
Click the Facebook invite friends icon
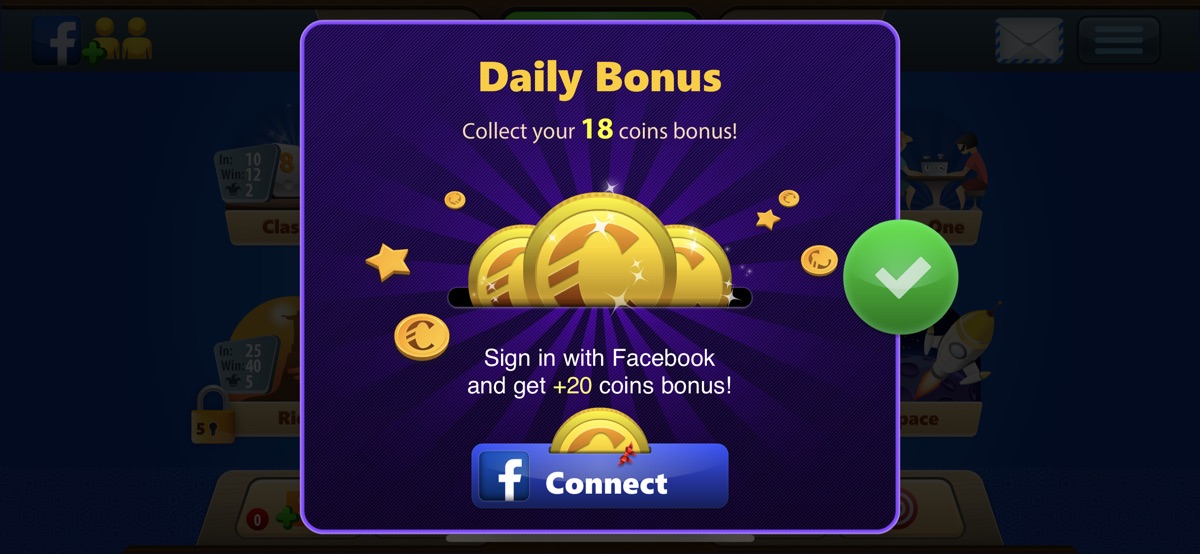point(91,41)
